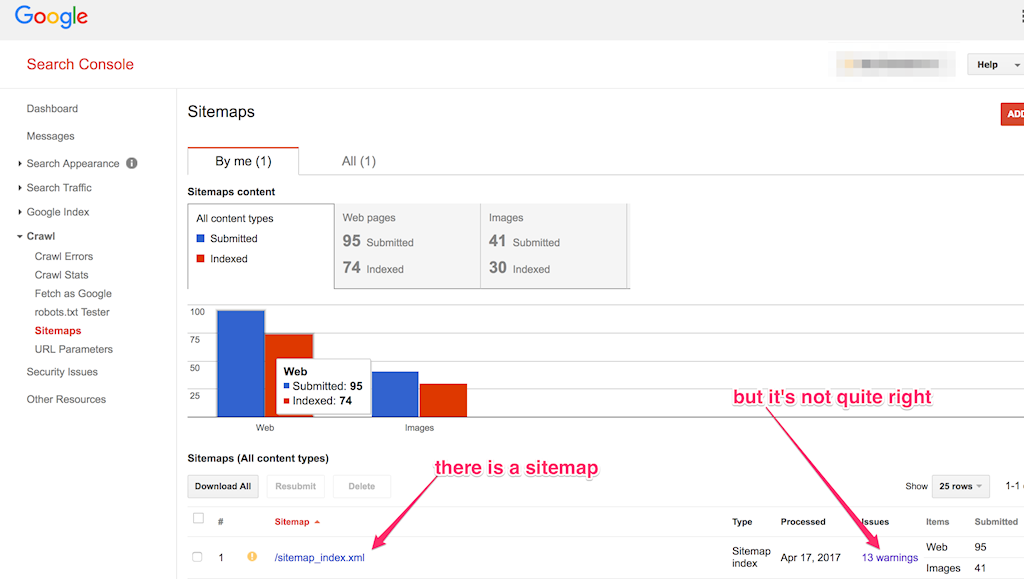Check the box for sitemap row 1
Viewport: 1024px width, 579px height.
pos(198,557)
